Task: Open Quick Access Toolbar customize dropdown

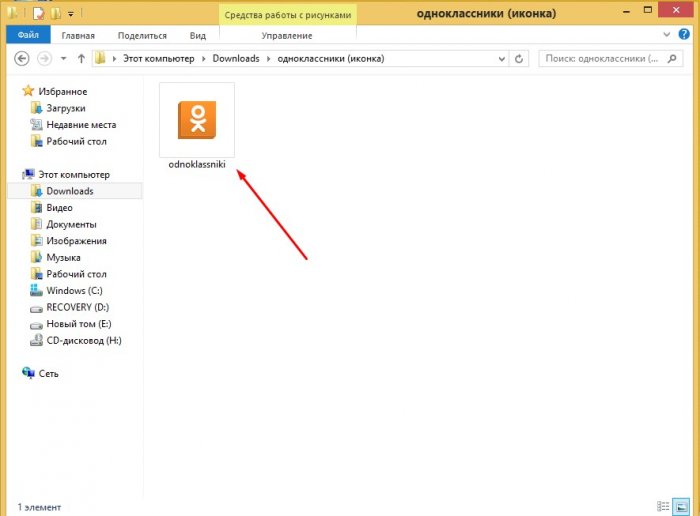Action: (x=71, y=15)
